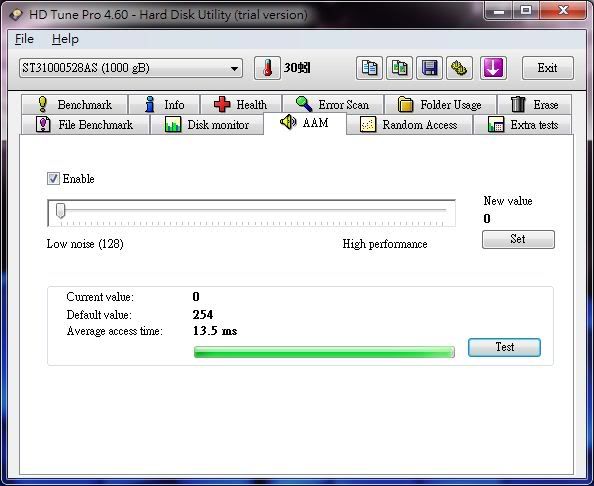Switch to the Benchmark tab
This screenshot has width=594, height=486.
click(x=75, y=104)
